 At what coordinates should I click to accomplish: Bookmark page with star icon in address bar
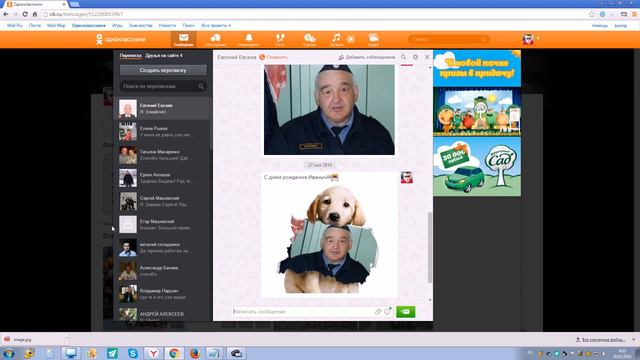[x=592, y=14]
